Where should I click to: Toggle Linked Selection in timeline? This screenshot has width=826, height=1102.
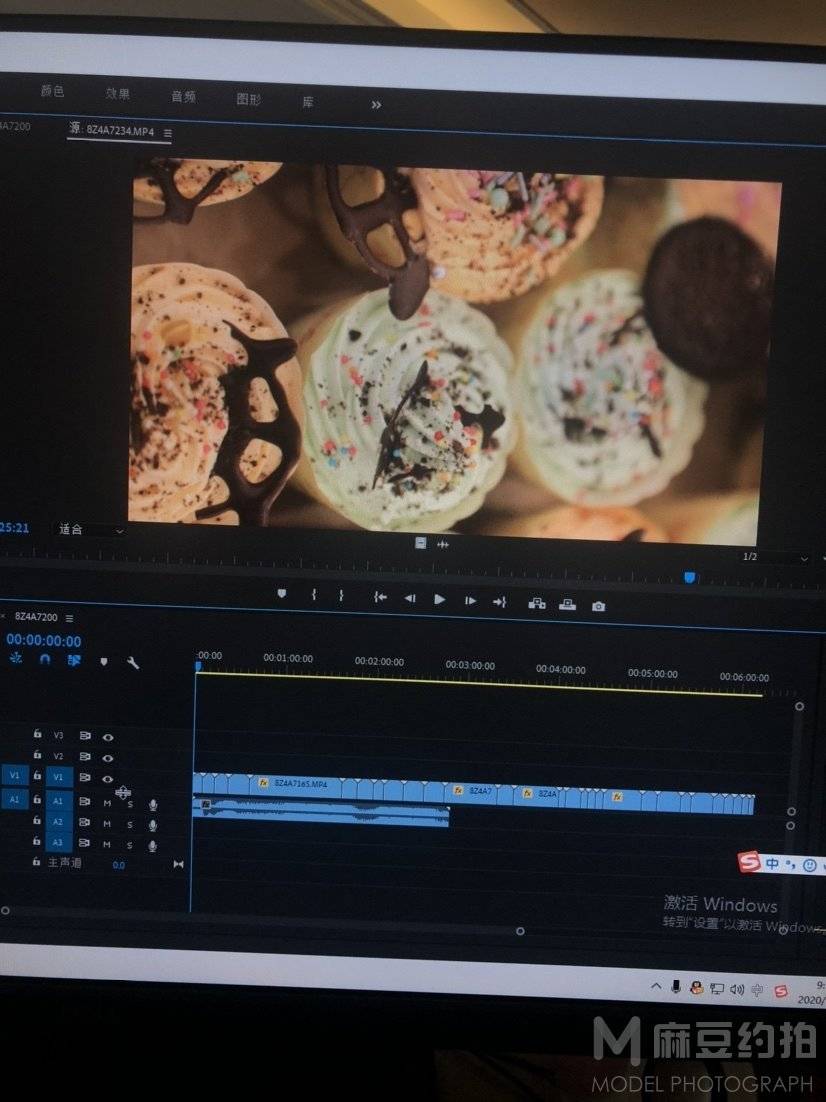point(74,660)
